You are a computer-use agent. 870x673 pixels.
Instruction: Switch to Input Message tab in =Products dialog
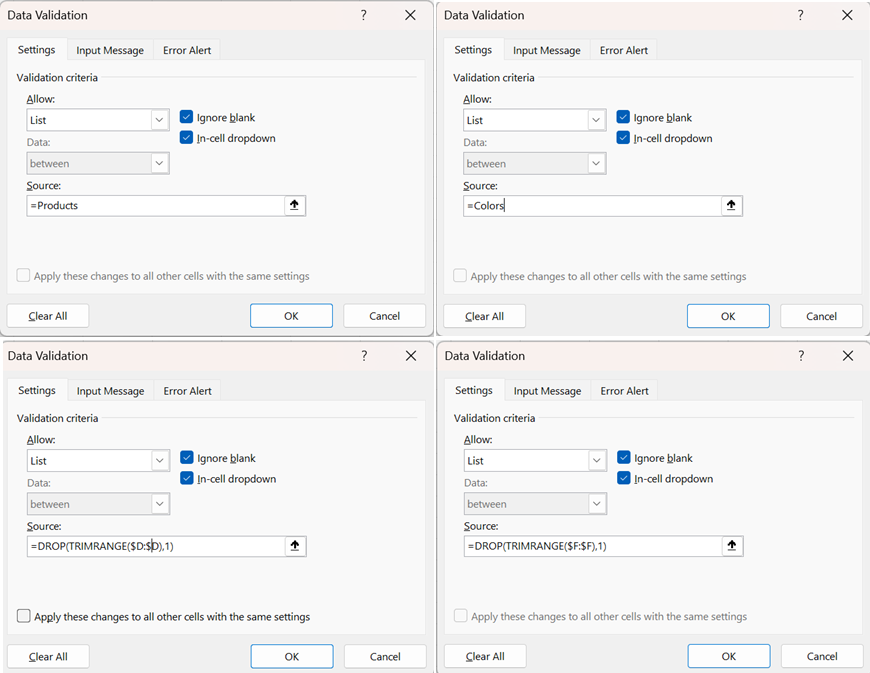click(110, 50)
